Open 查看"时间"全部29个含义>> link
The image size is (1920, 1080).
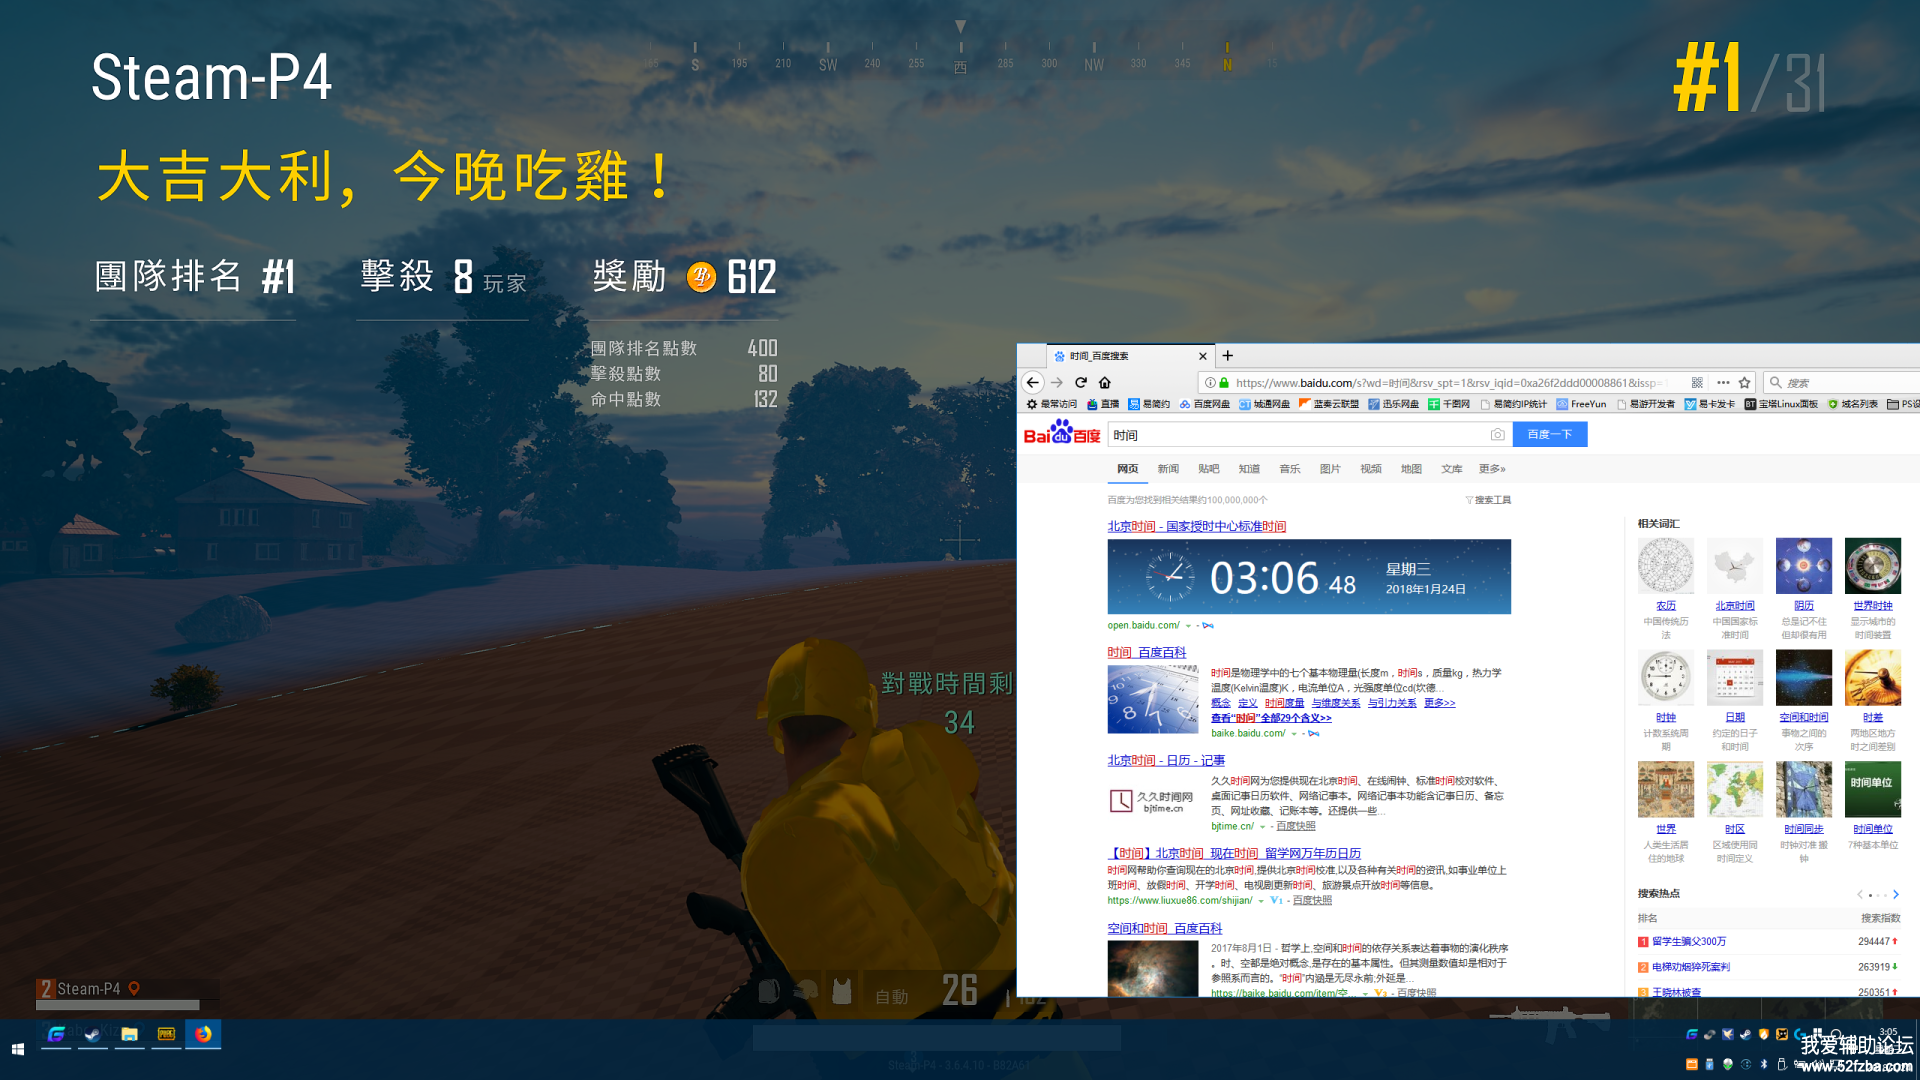[1271, 718]
